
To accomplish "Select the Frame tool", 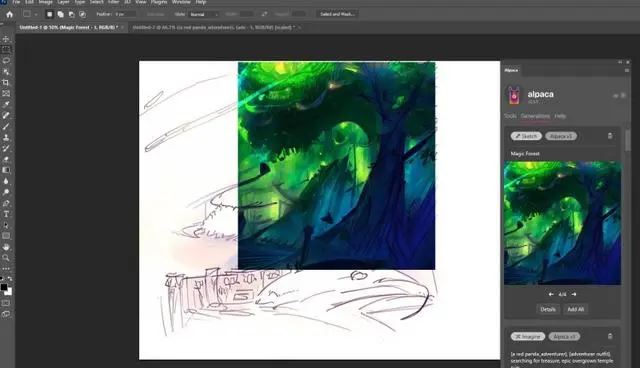I will point(6,93).
